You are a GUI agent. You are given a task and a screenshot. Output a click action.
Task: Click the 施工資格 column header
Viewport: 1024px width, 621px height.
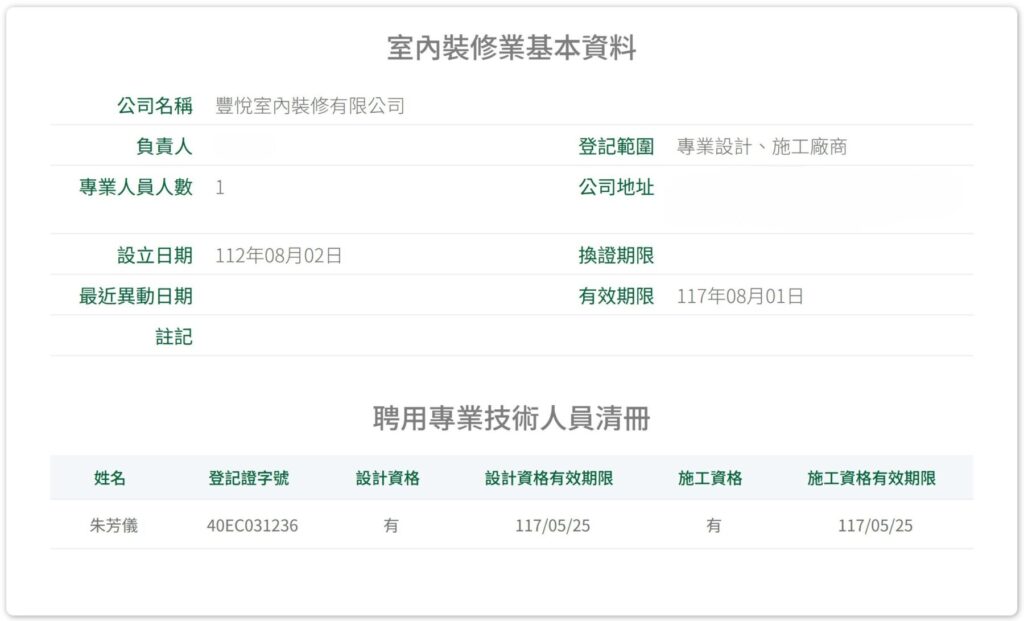[x=710, y=478]
